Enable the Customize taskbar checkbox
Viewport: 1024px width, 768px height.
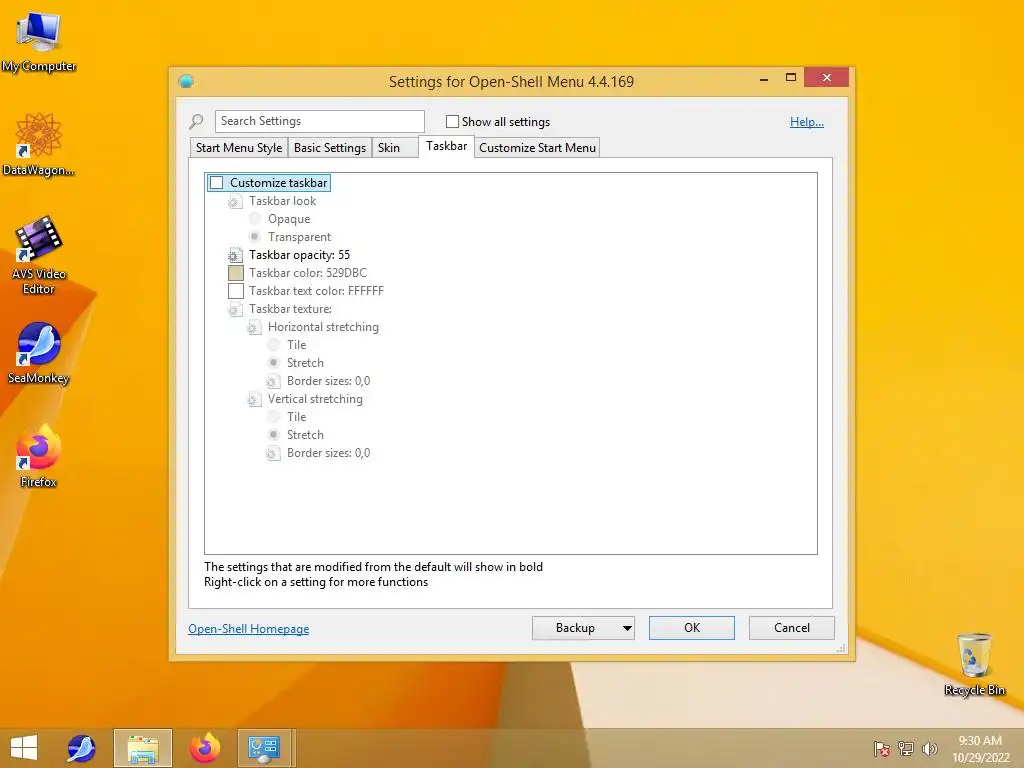point(217,183)
